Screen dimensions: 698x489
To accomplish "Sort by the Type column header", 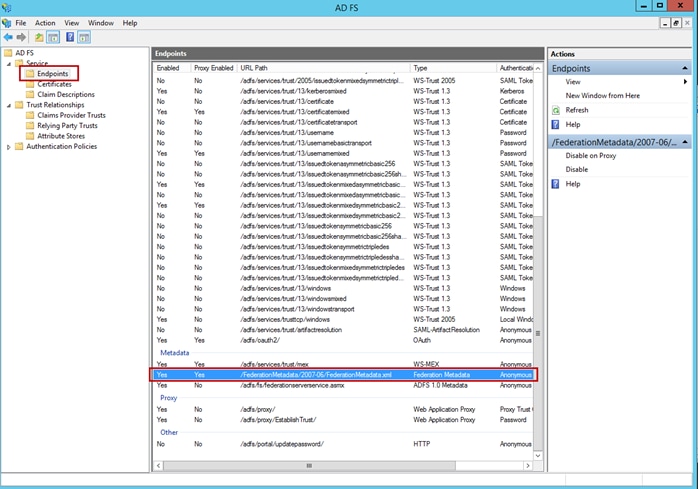I will tap(453, 68).
